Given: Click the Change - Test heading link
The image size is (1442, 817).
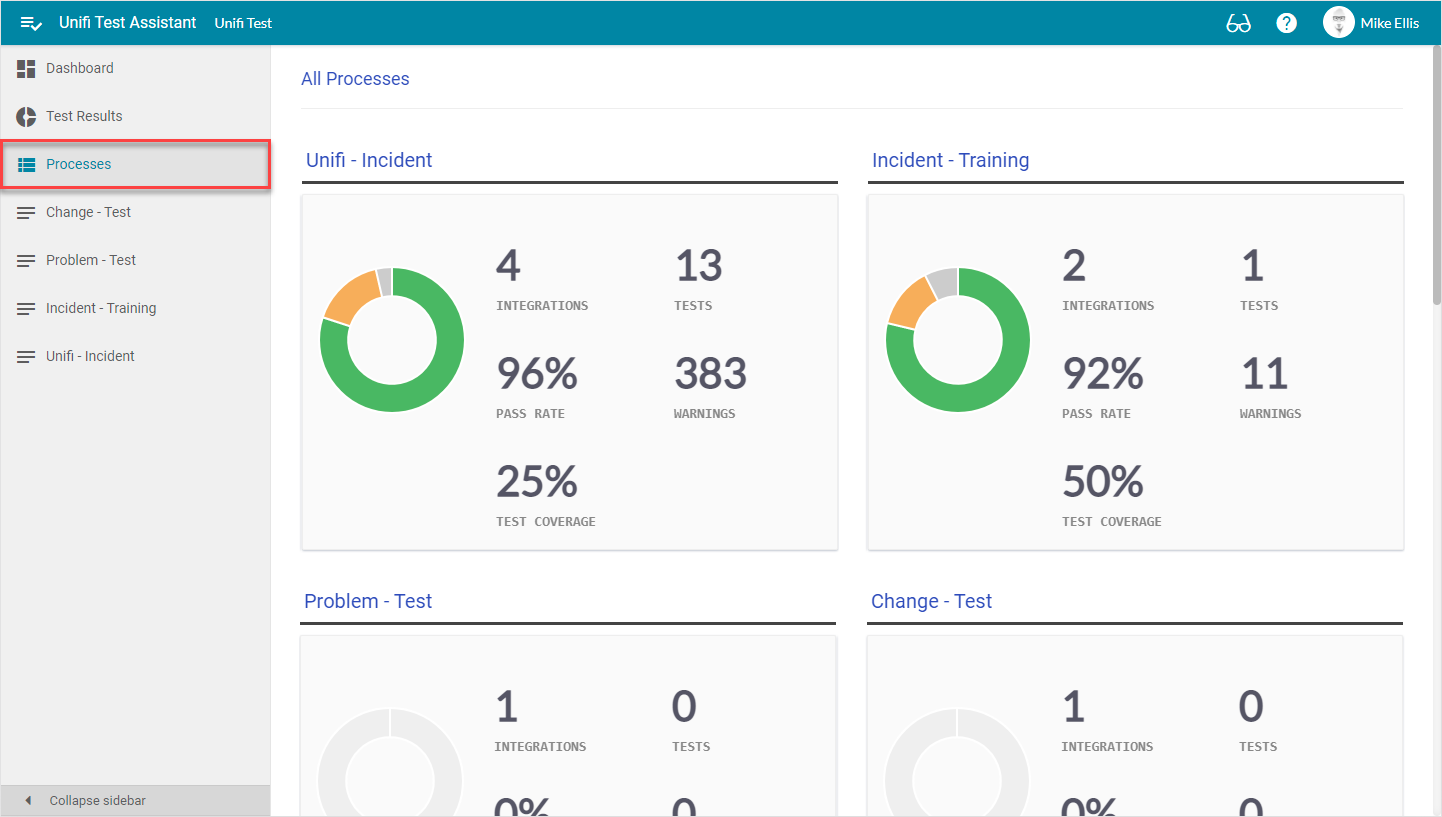Looking at the screenshot, I should [931, 601].
